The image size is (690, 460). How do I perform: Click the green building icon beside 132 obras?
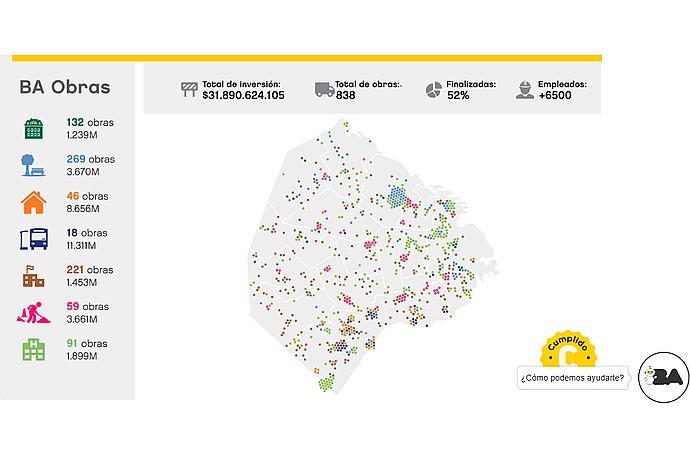coord(34,129)
